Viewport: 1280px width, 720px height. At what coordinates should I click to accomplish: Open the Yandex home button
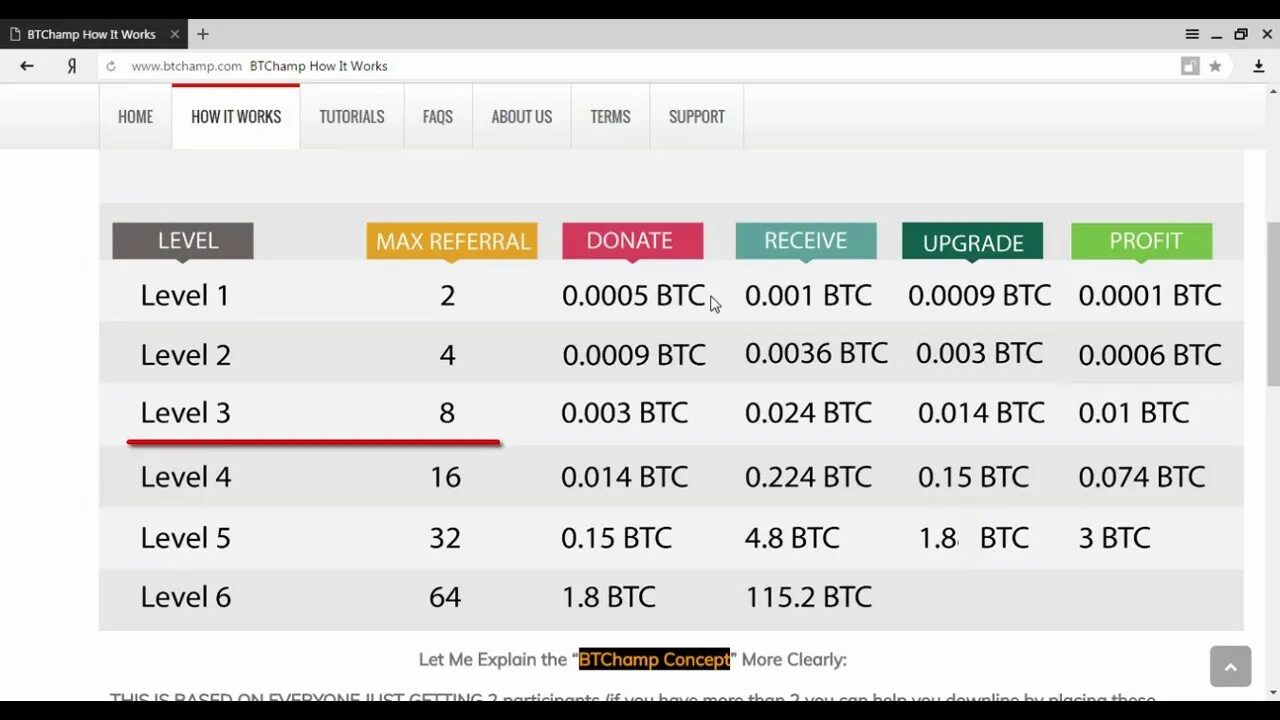pyautogui.click(x=72, y=66)
